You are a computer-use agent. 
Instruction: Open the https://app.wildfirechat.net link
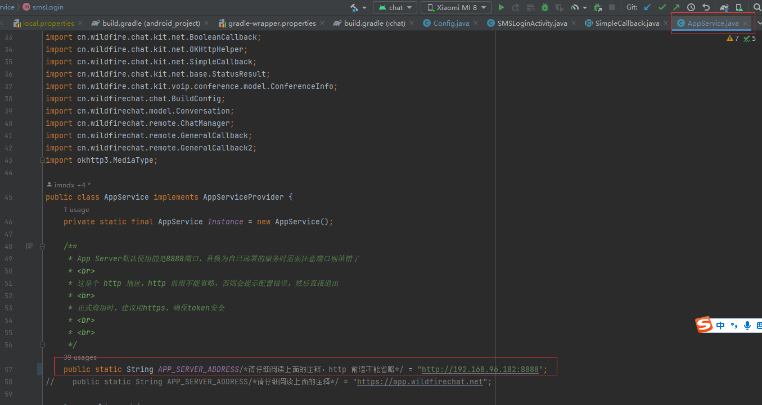420,382
